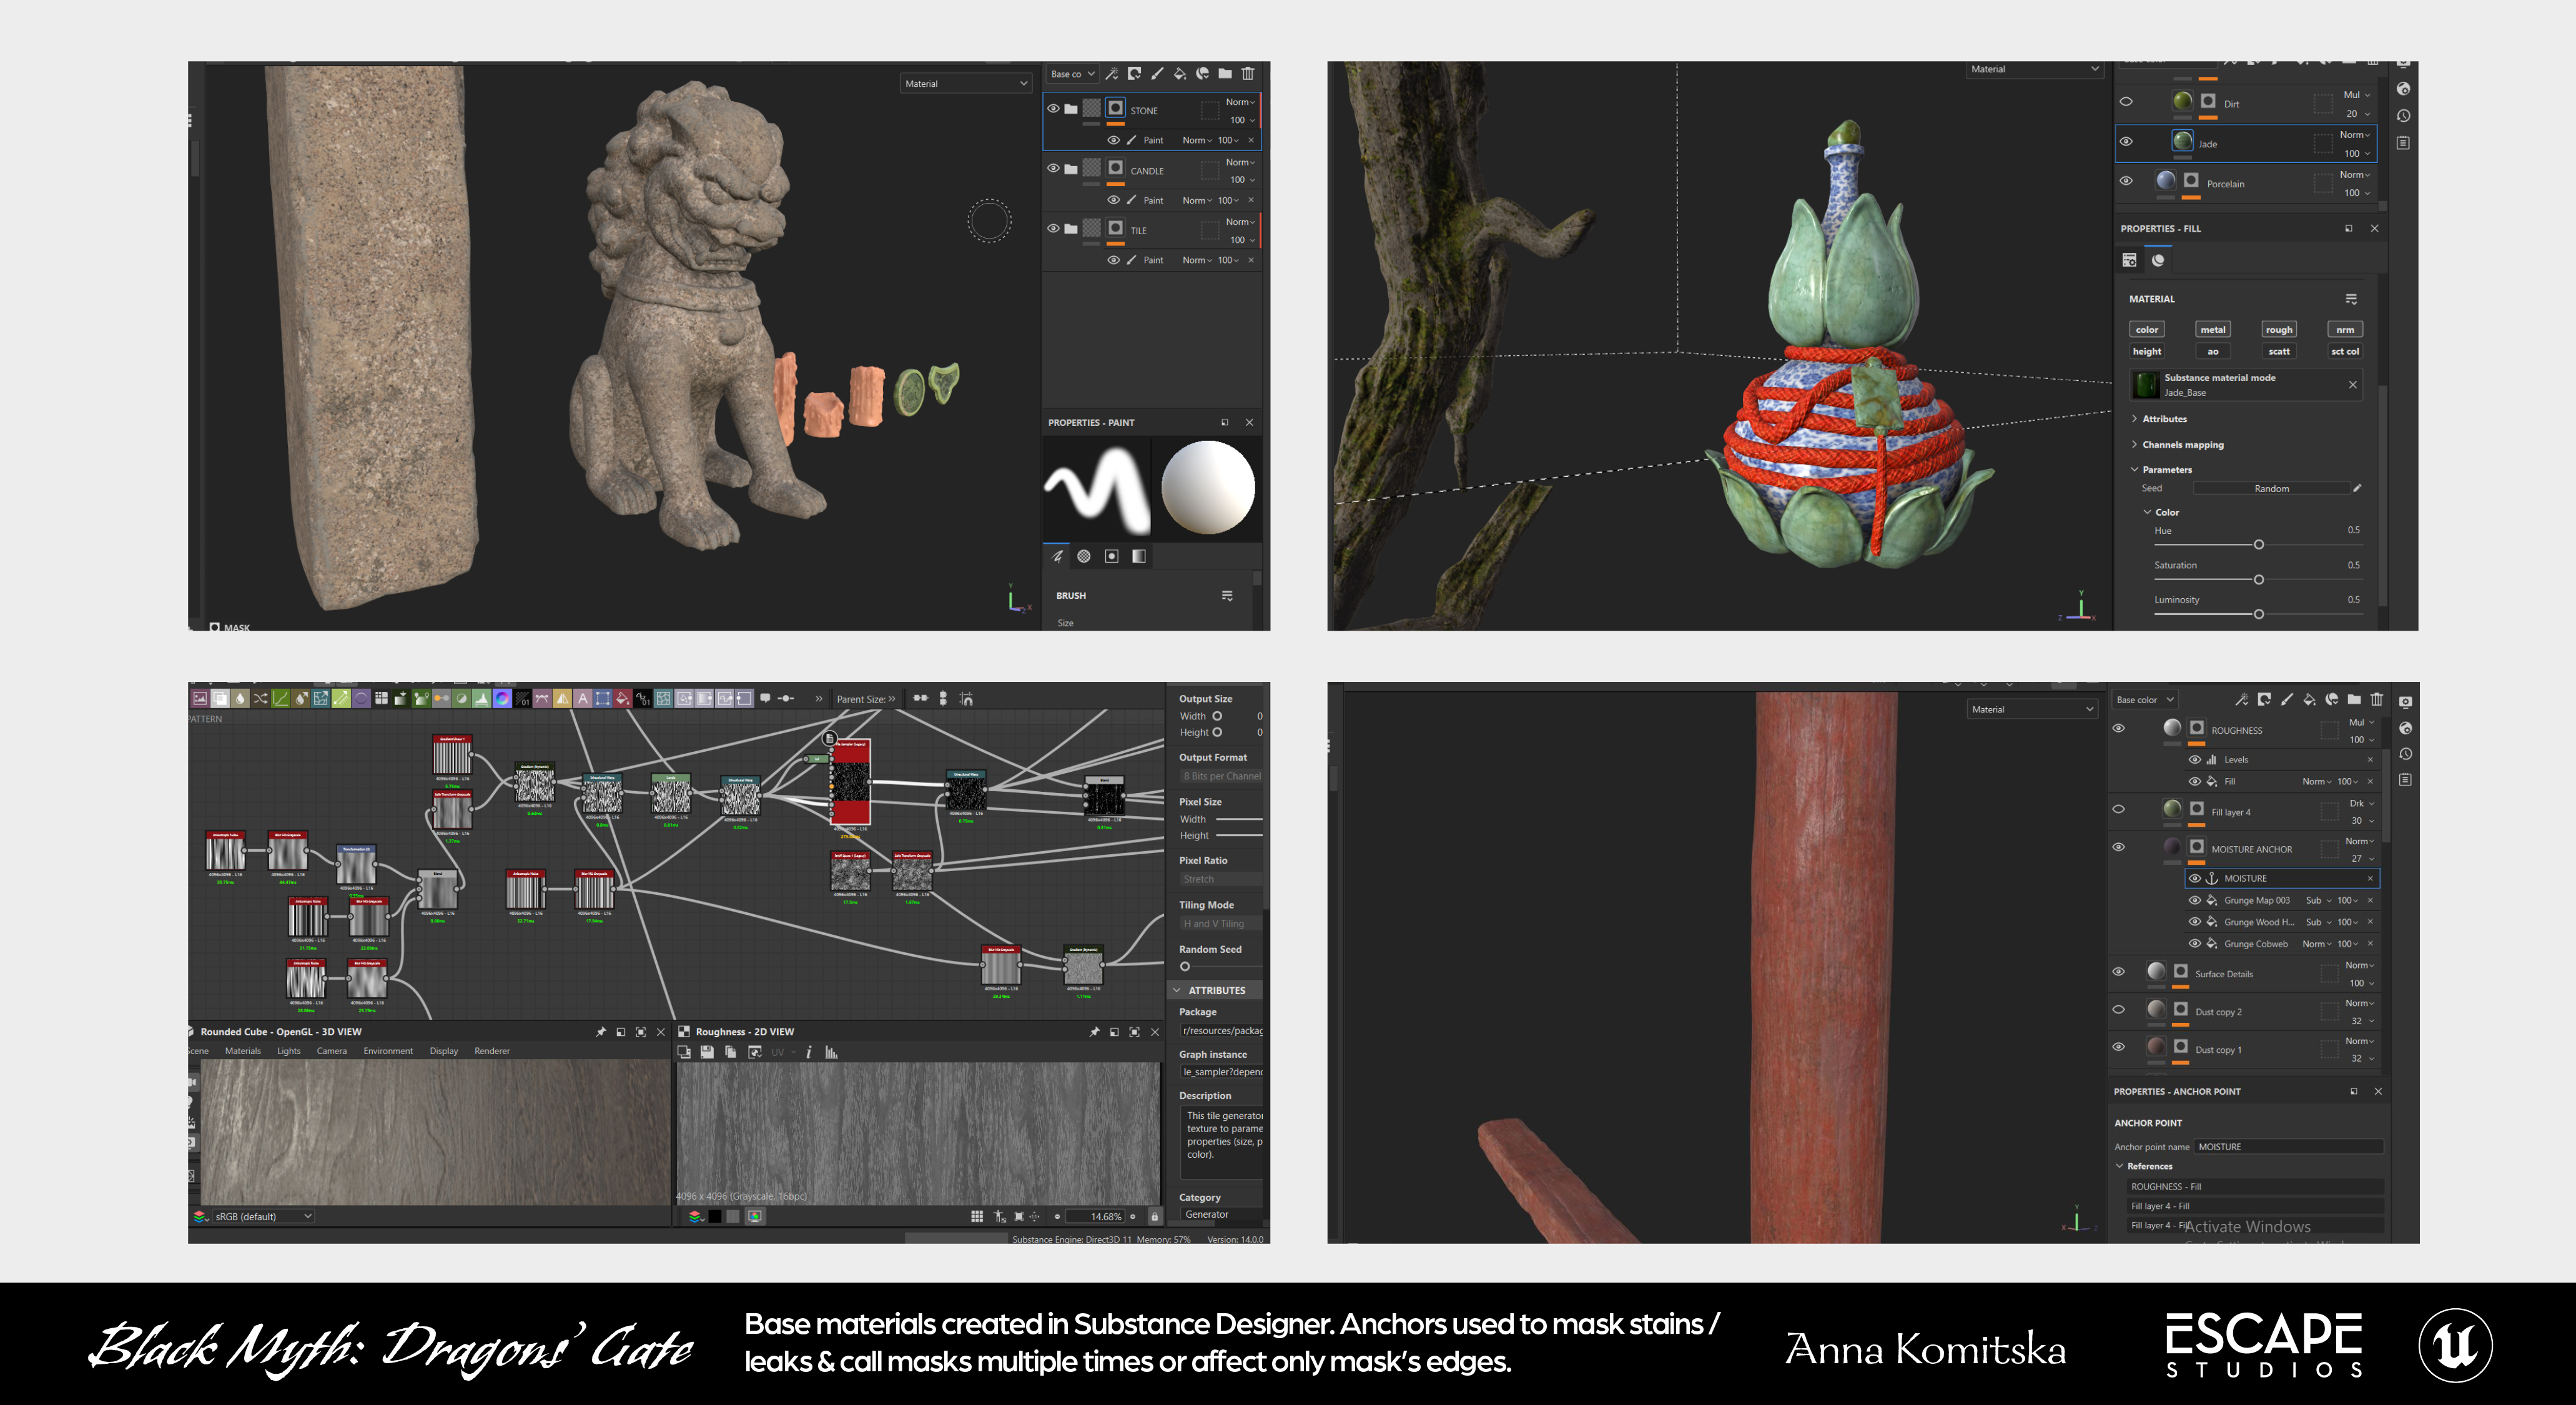This screenshot has height=1405, width=2576.
Task: Click the Hue slider handle
Action: pos(2258,545)
